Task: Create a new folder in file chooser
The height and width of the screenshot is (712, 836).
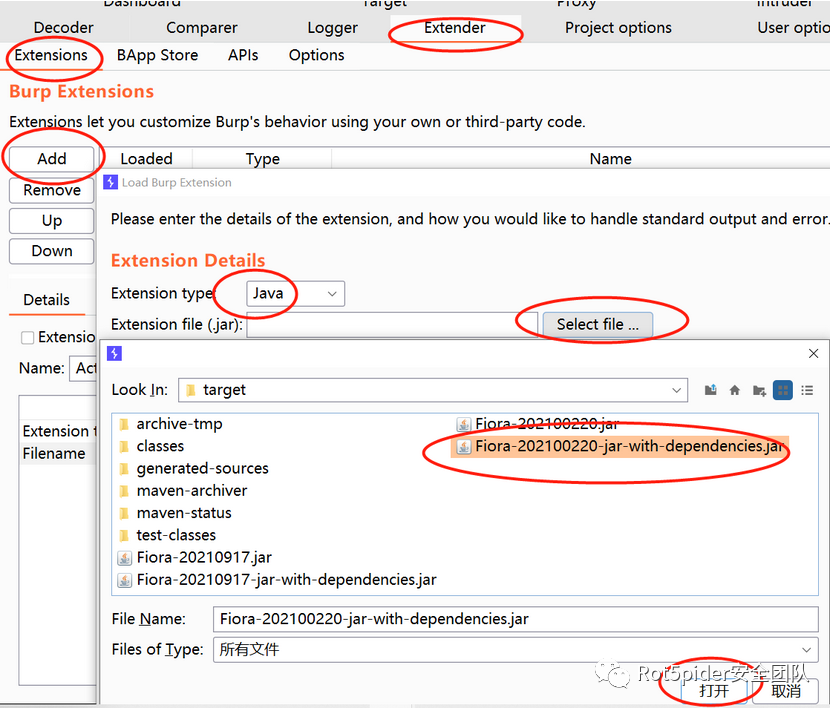Action: (x=759, y=391)
